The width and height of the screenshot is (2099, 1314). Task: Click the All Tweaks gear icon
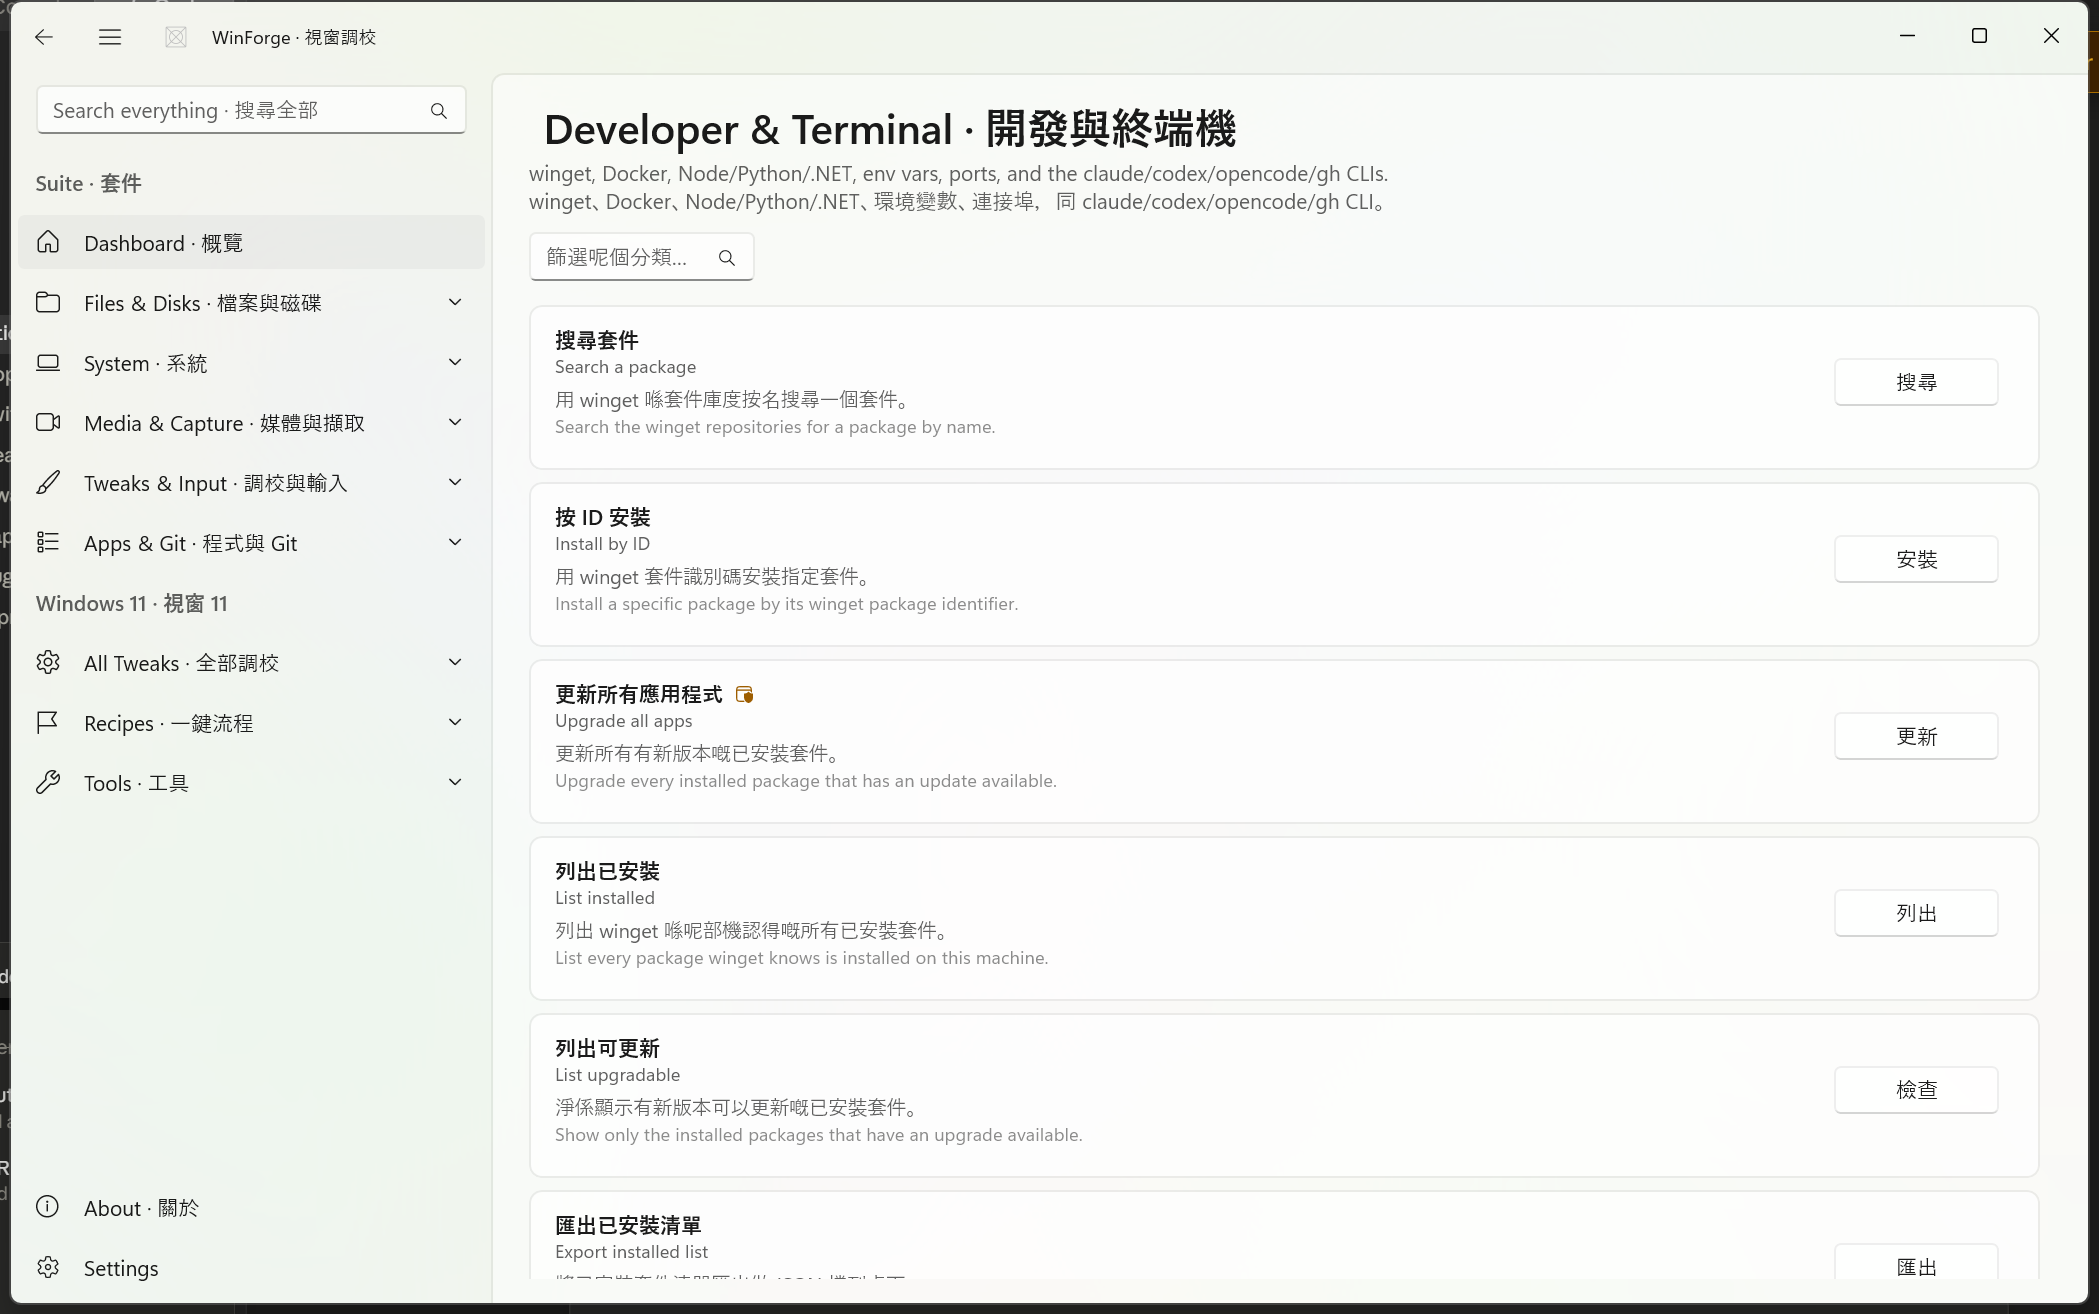pos(48,662)
